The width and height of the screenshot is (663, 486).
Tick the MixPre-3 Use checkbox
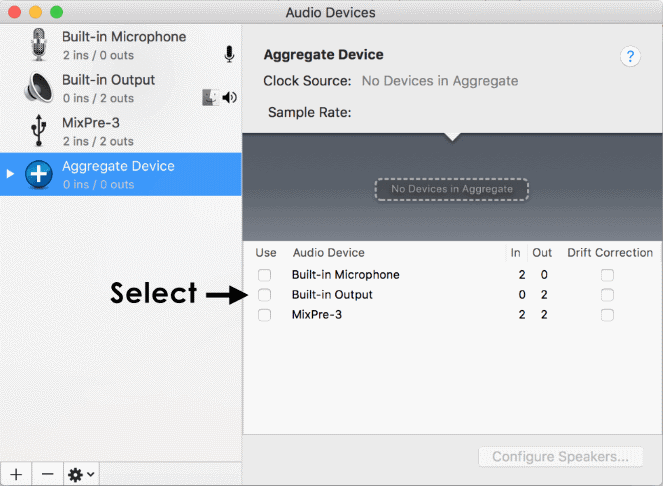coord(264,315)
